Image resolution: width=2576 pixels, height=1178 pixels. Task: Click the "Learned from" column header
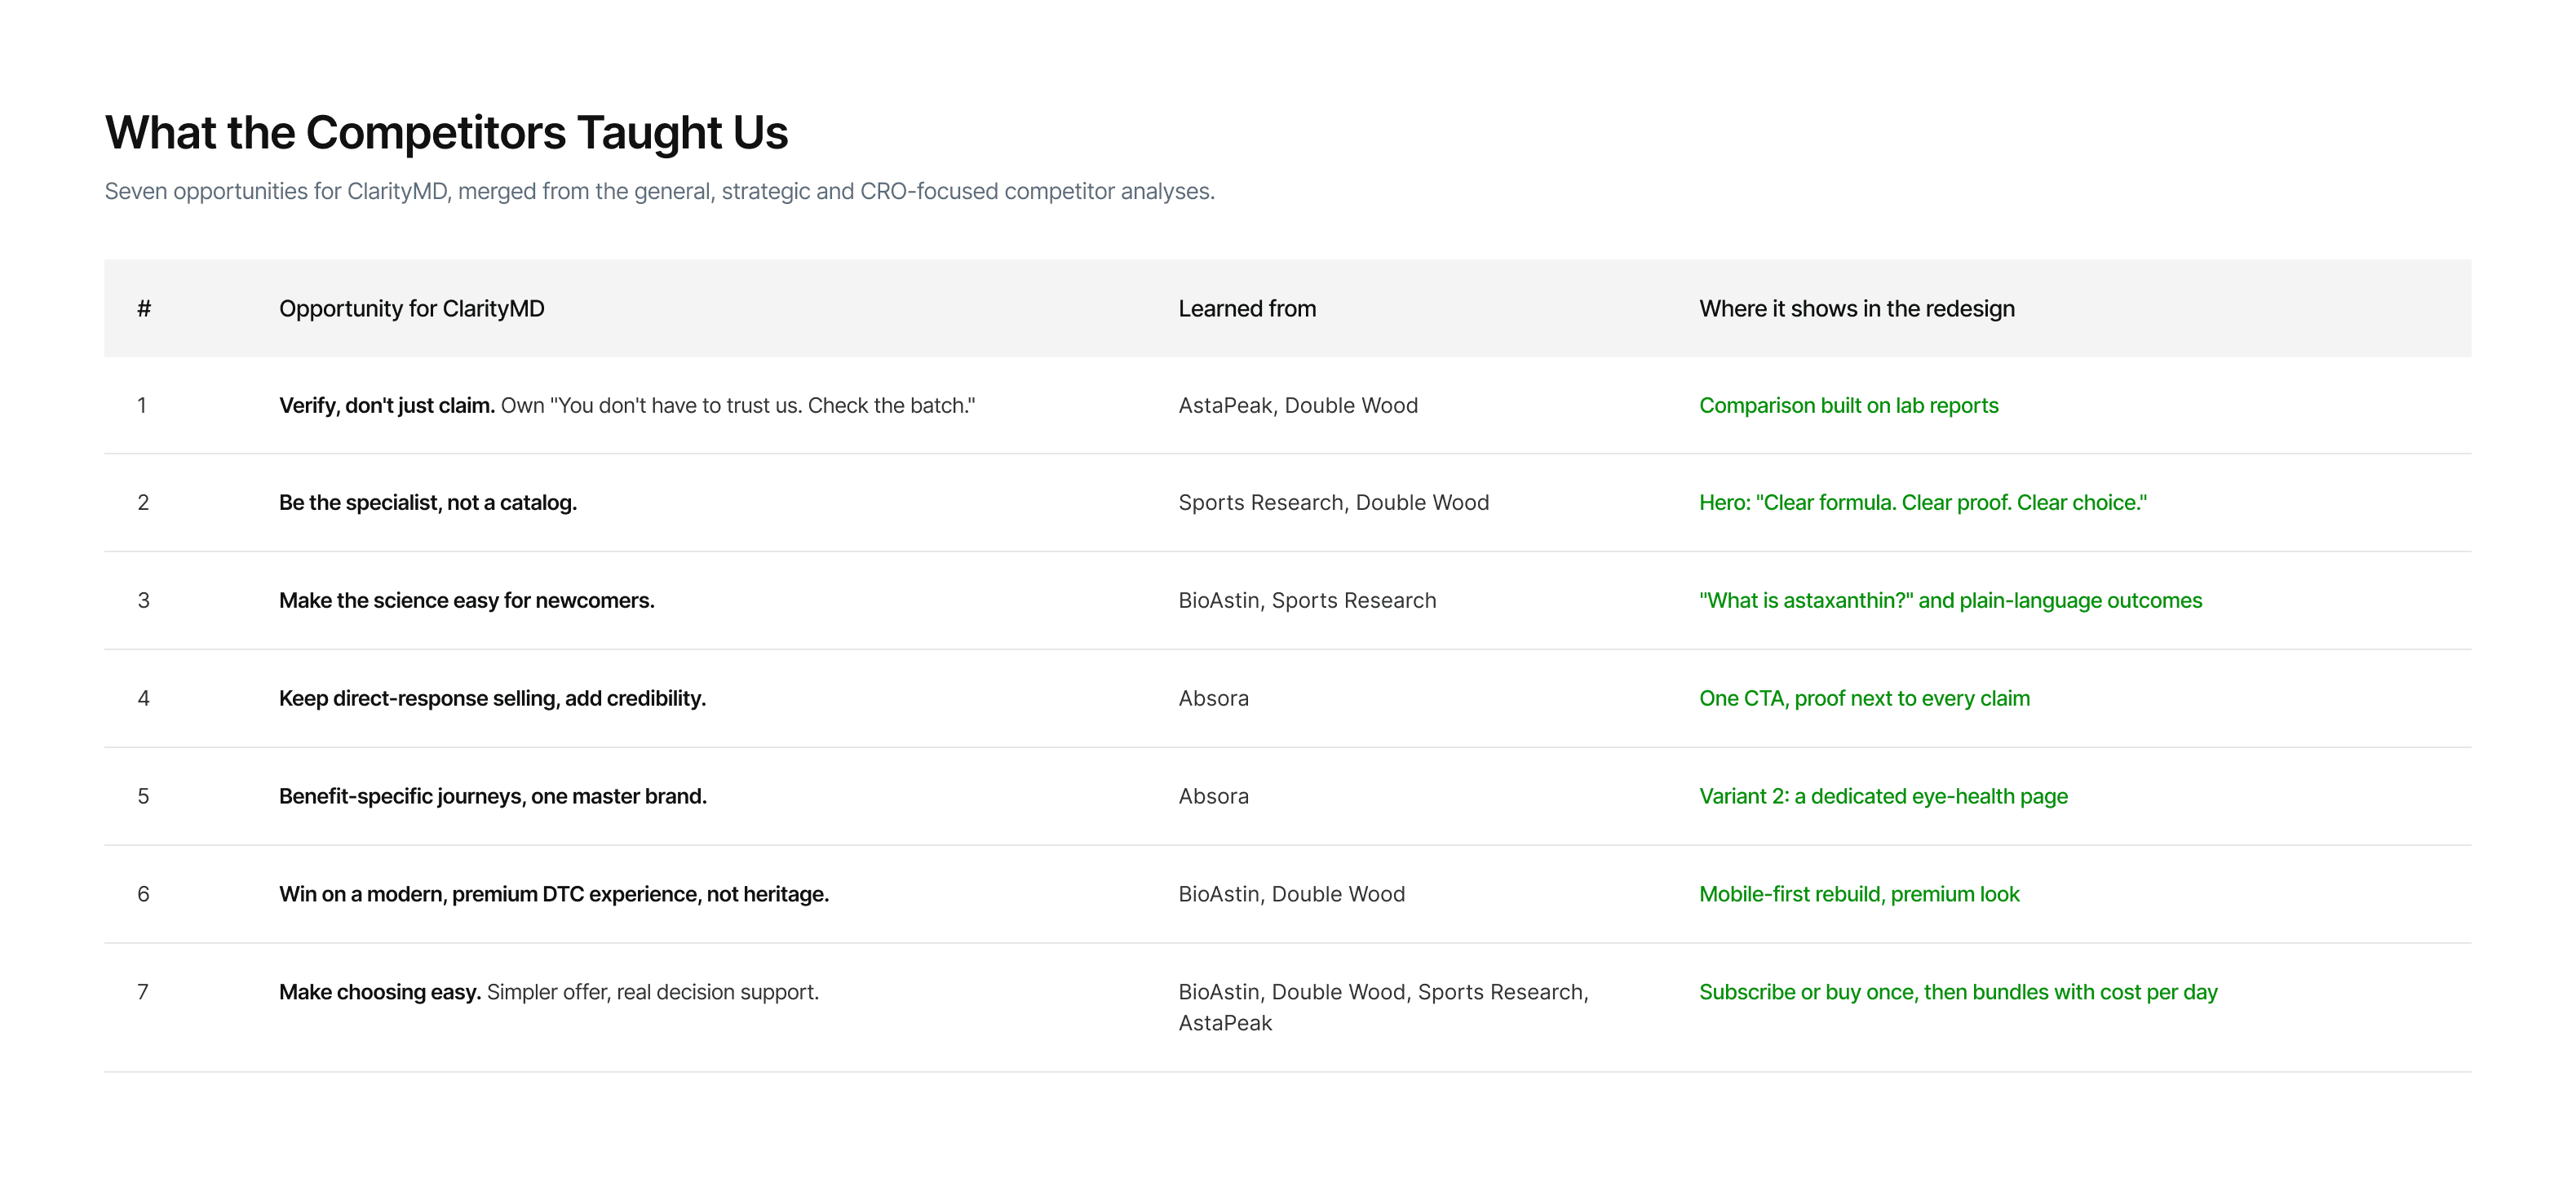tap(1247, 309)
